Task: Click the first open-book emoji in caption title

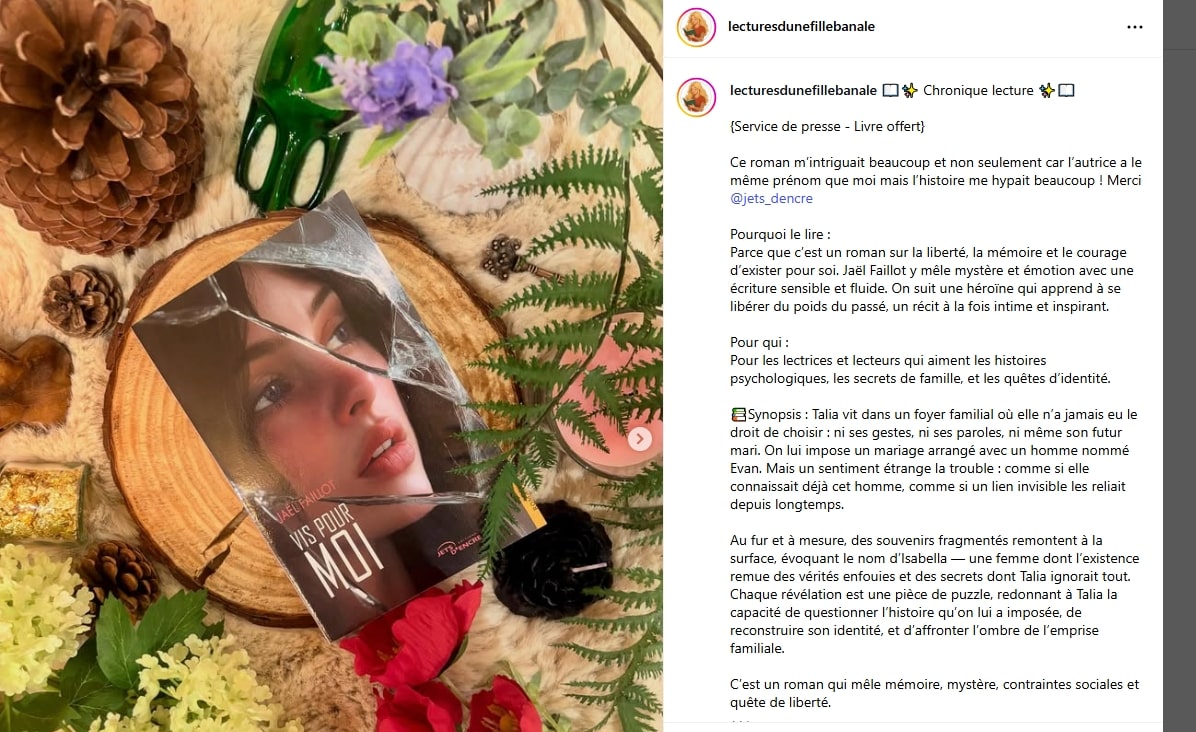Action: [x=890, y=91]
